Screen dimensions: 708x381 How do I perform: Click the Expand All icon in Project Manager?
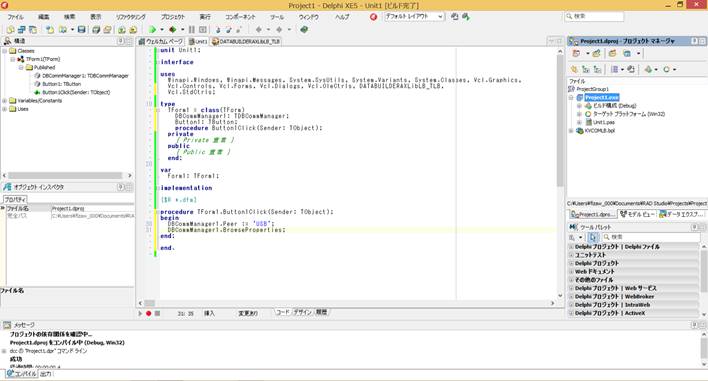point(586,70)
